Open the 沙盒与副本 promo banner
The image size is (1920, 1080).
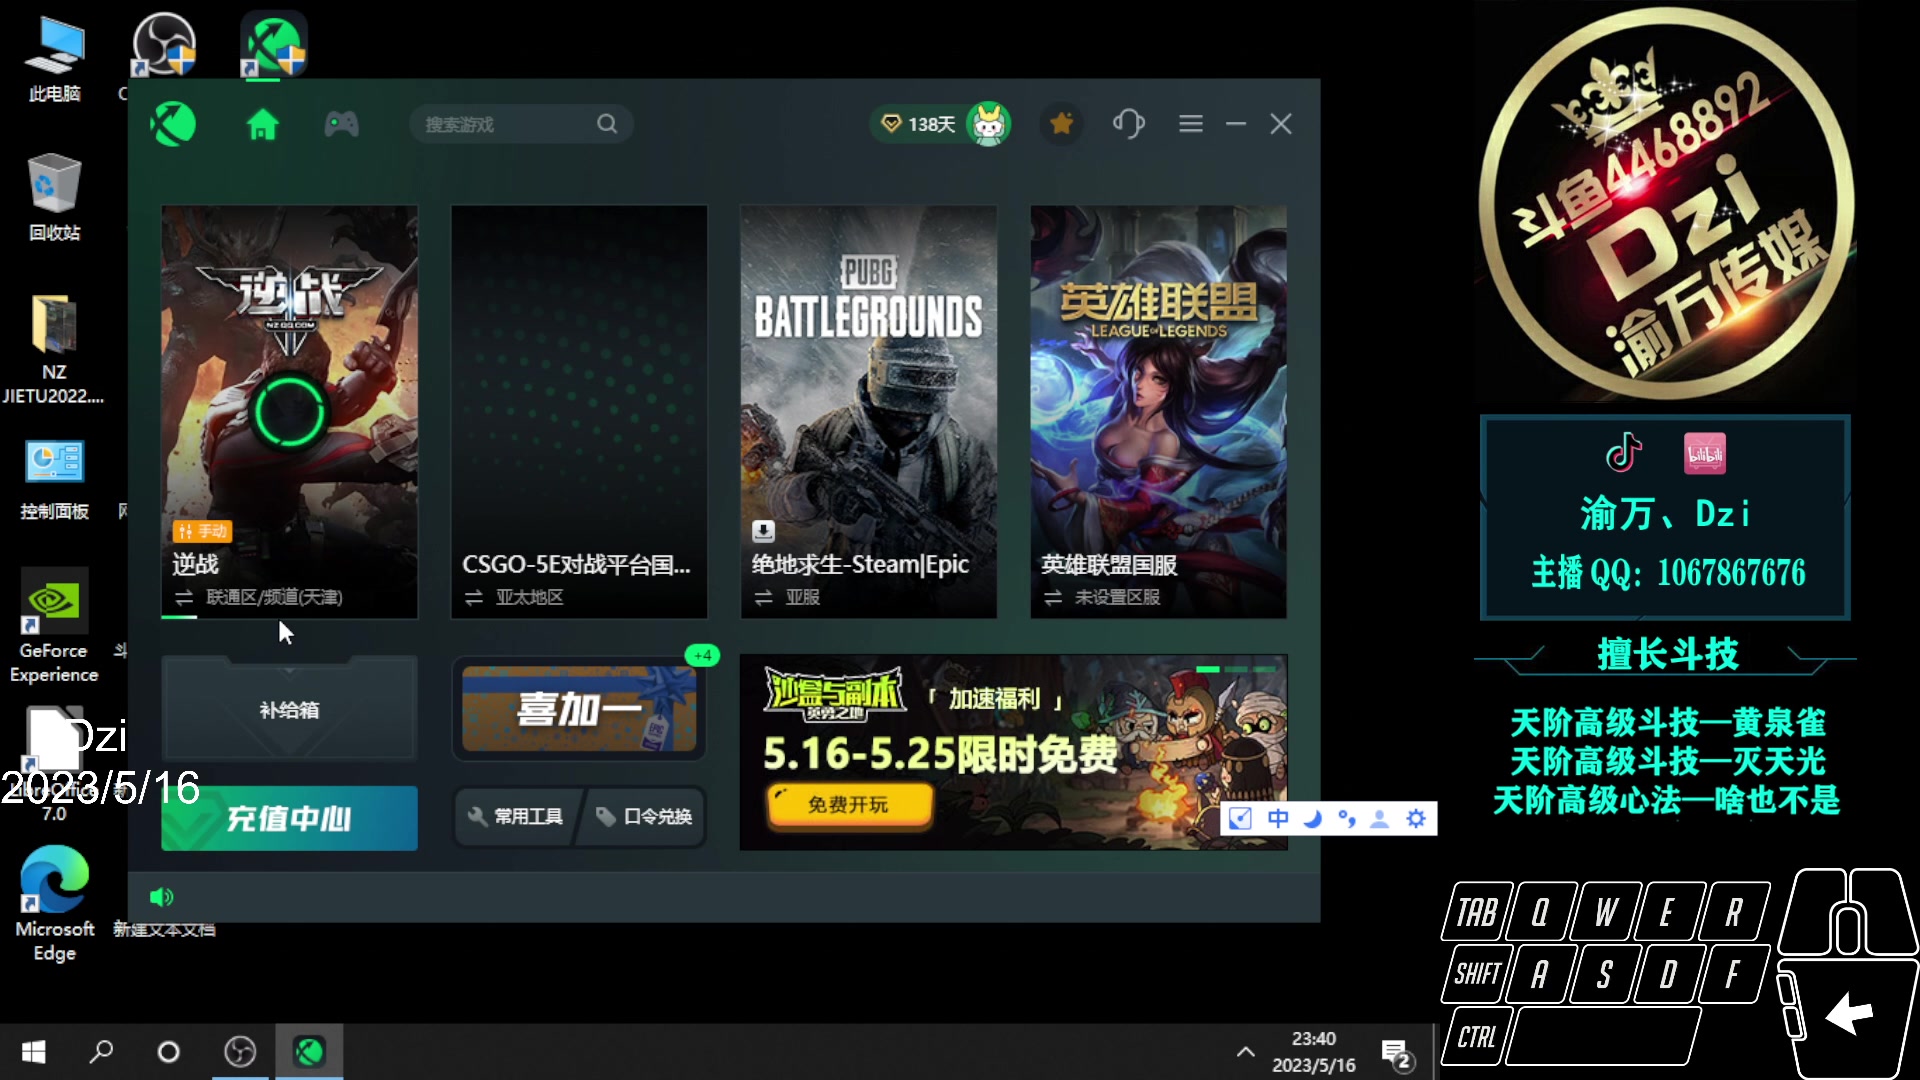point(1013,752)
